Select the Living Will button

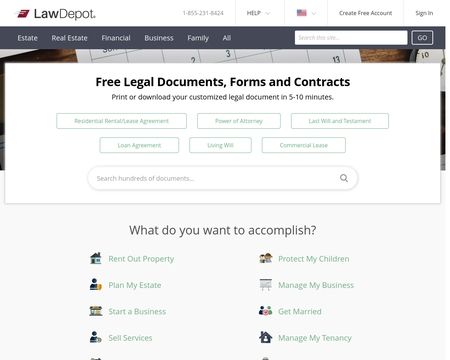coord(220,145)
